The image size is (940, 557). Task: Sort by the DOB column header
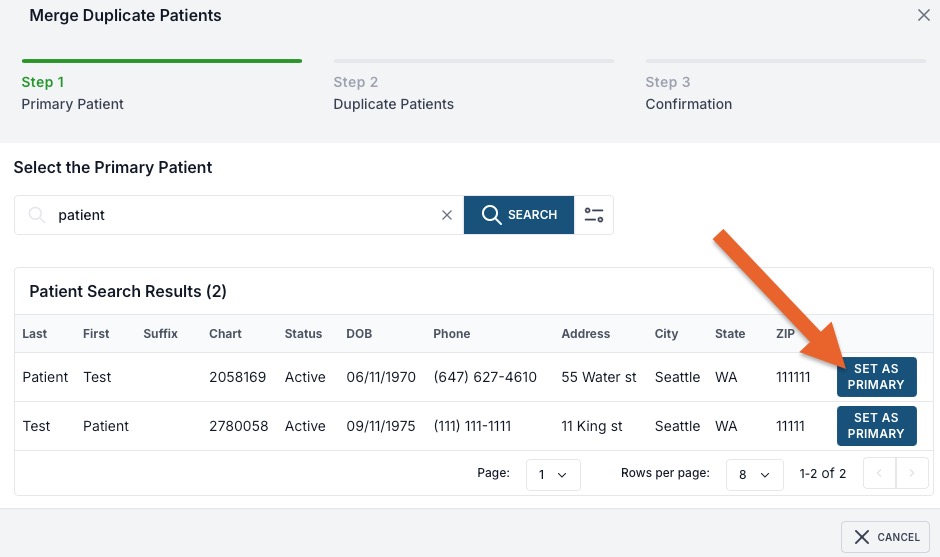[359, 333]
